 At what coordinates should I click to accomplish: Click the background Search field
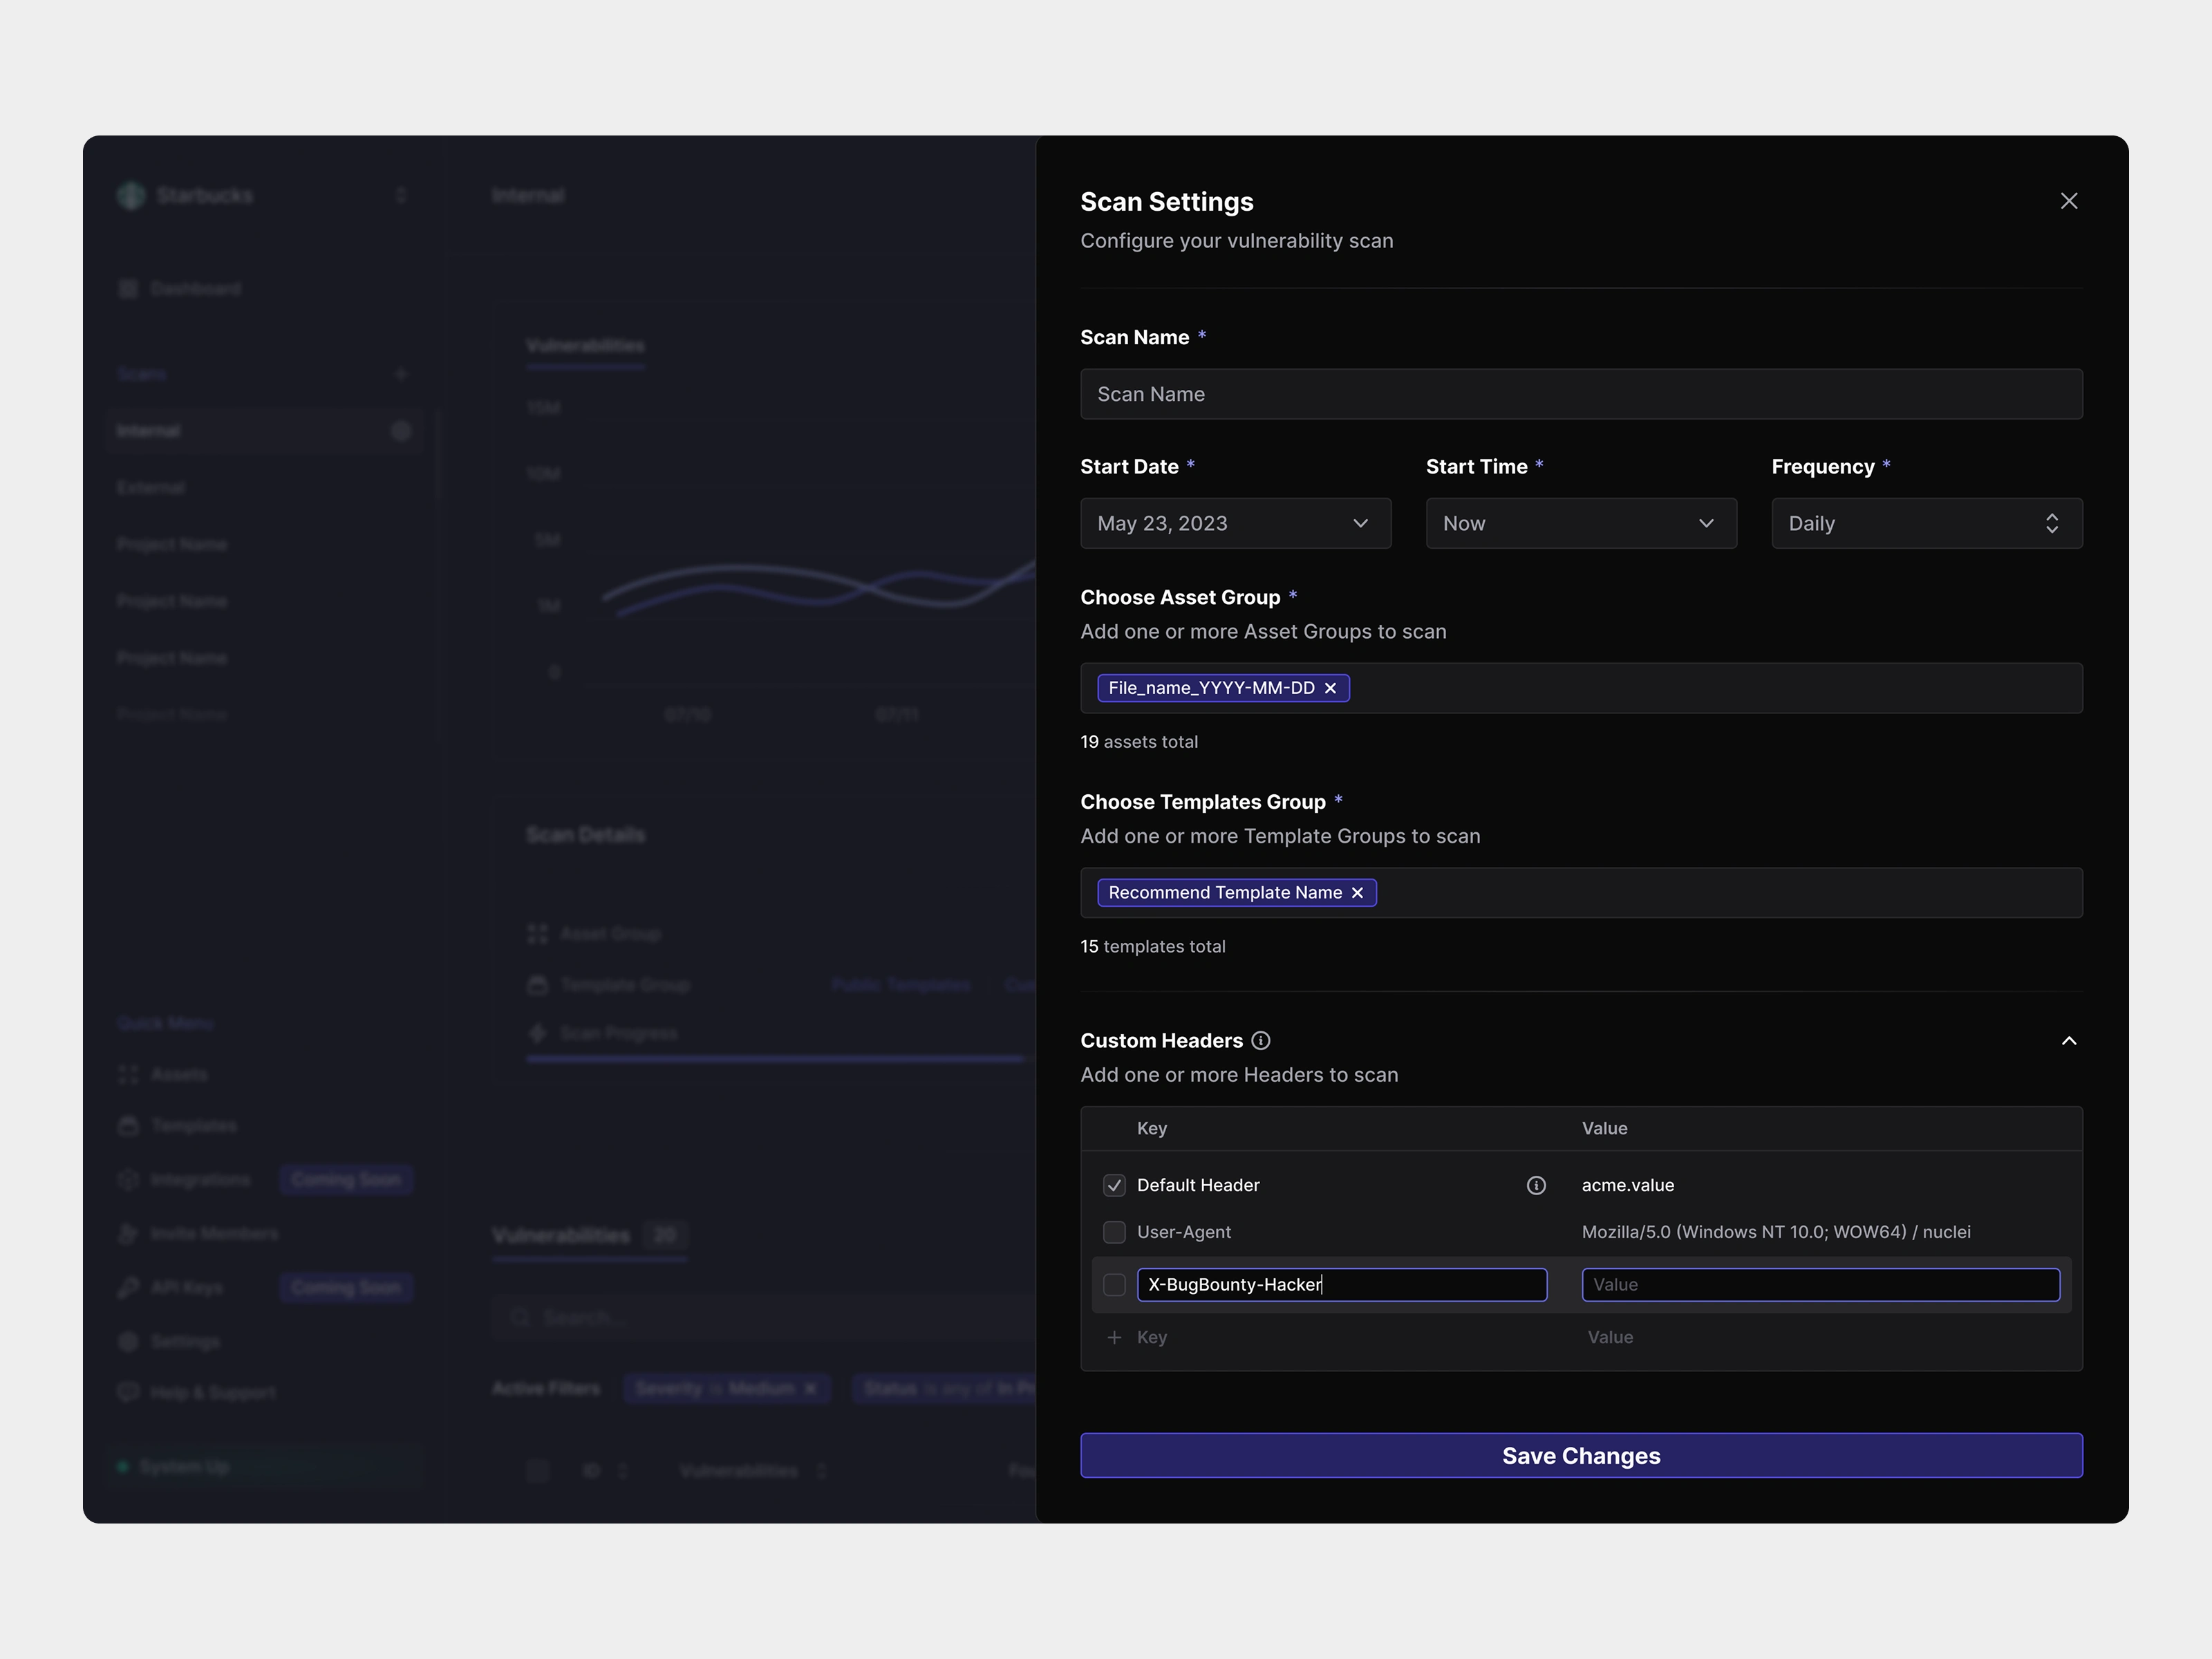pyautogui.click(x=765, y=1317)
